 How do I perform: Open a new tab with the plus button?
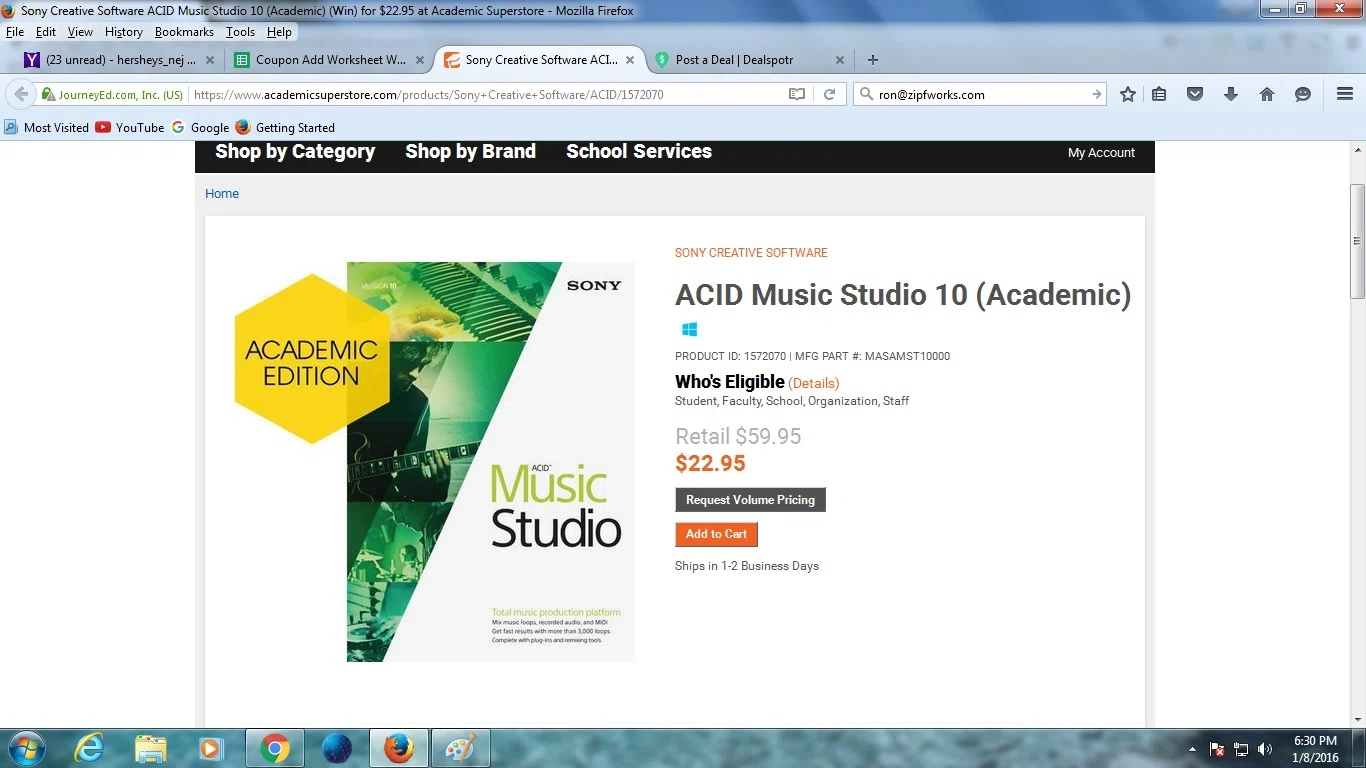[873, 60]
